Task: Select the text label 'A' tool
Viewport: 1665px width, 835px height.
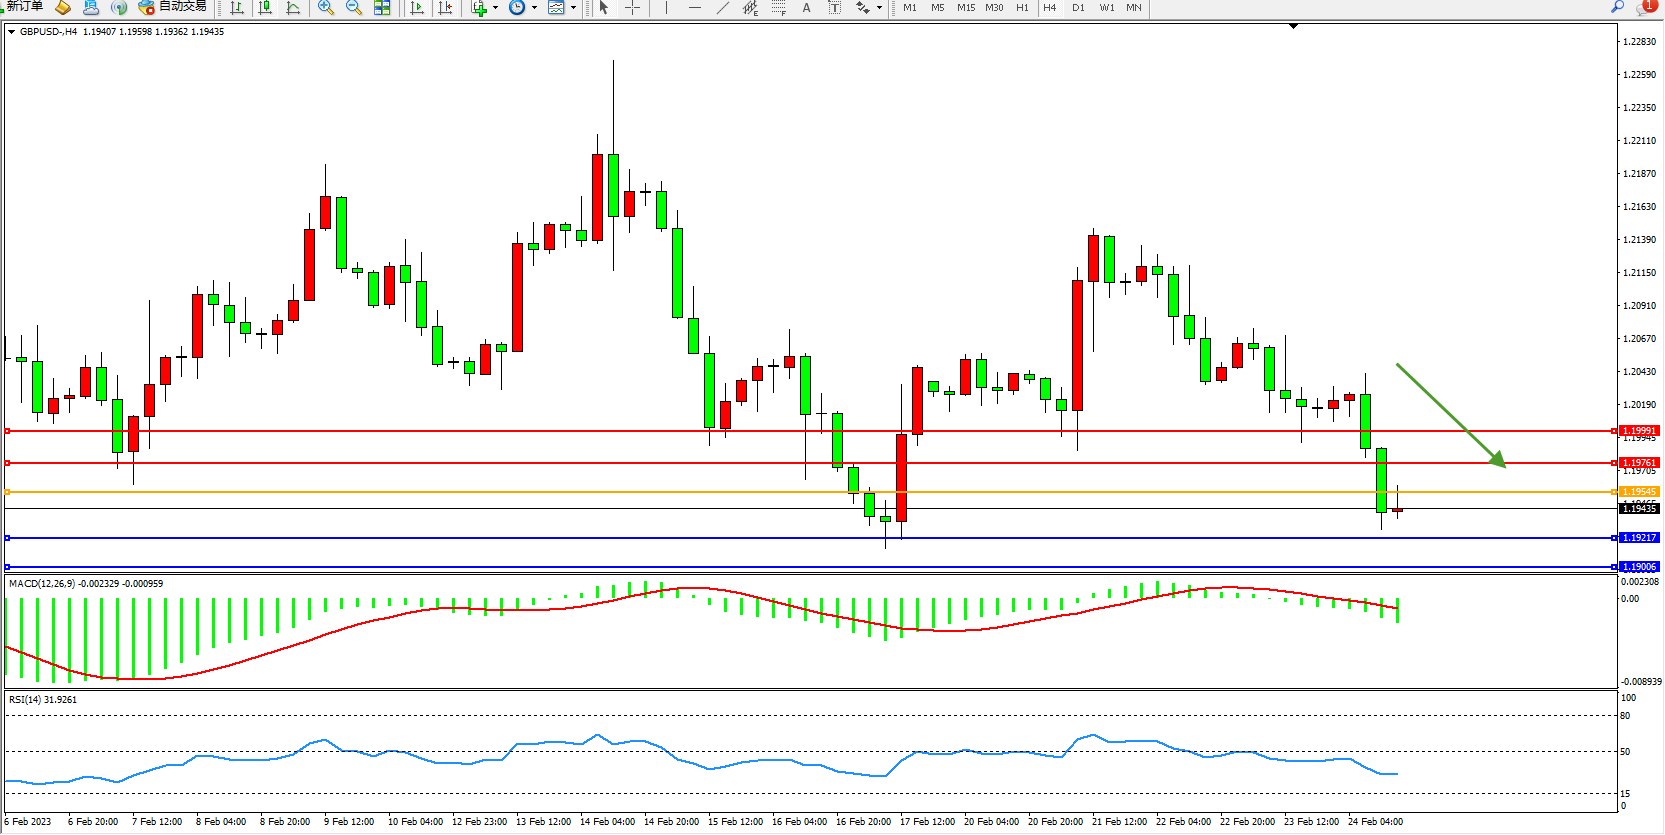Action: 807,7
